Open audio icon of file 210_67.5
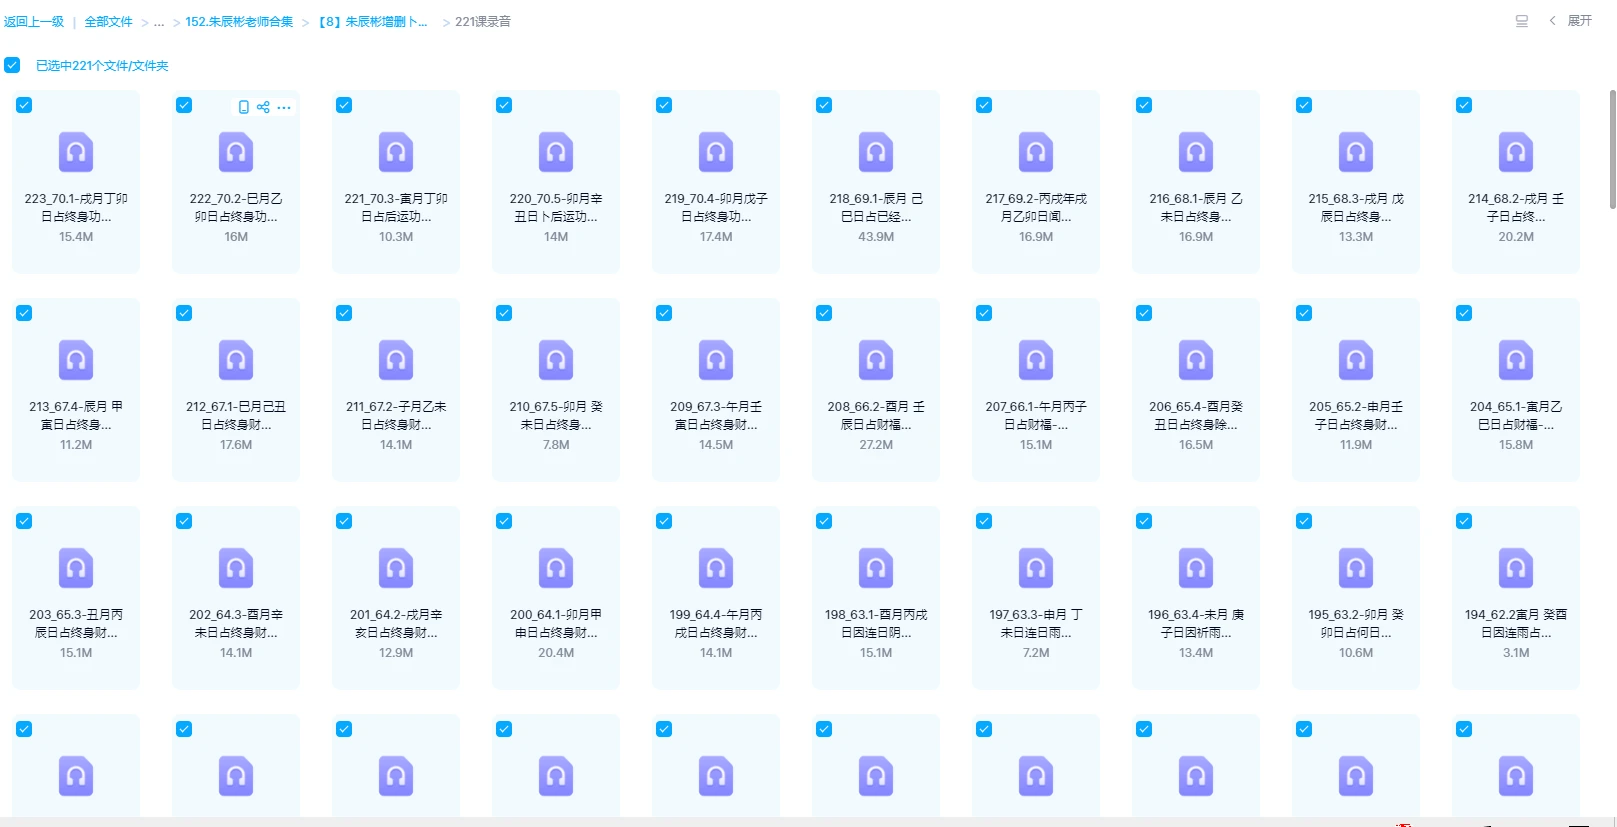This screenshot has width=1617, height=827. point(556,360)
